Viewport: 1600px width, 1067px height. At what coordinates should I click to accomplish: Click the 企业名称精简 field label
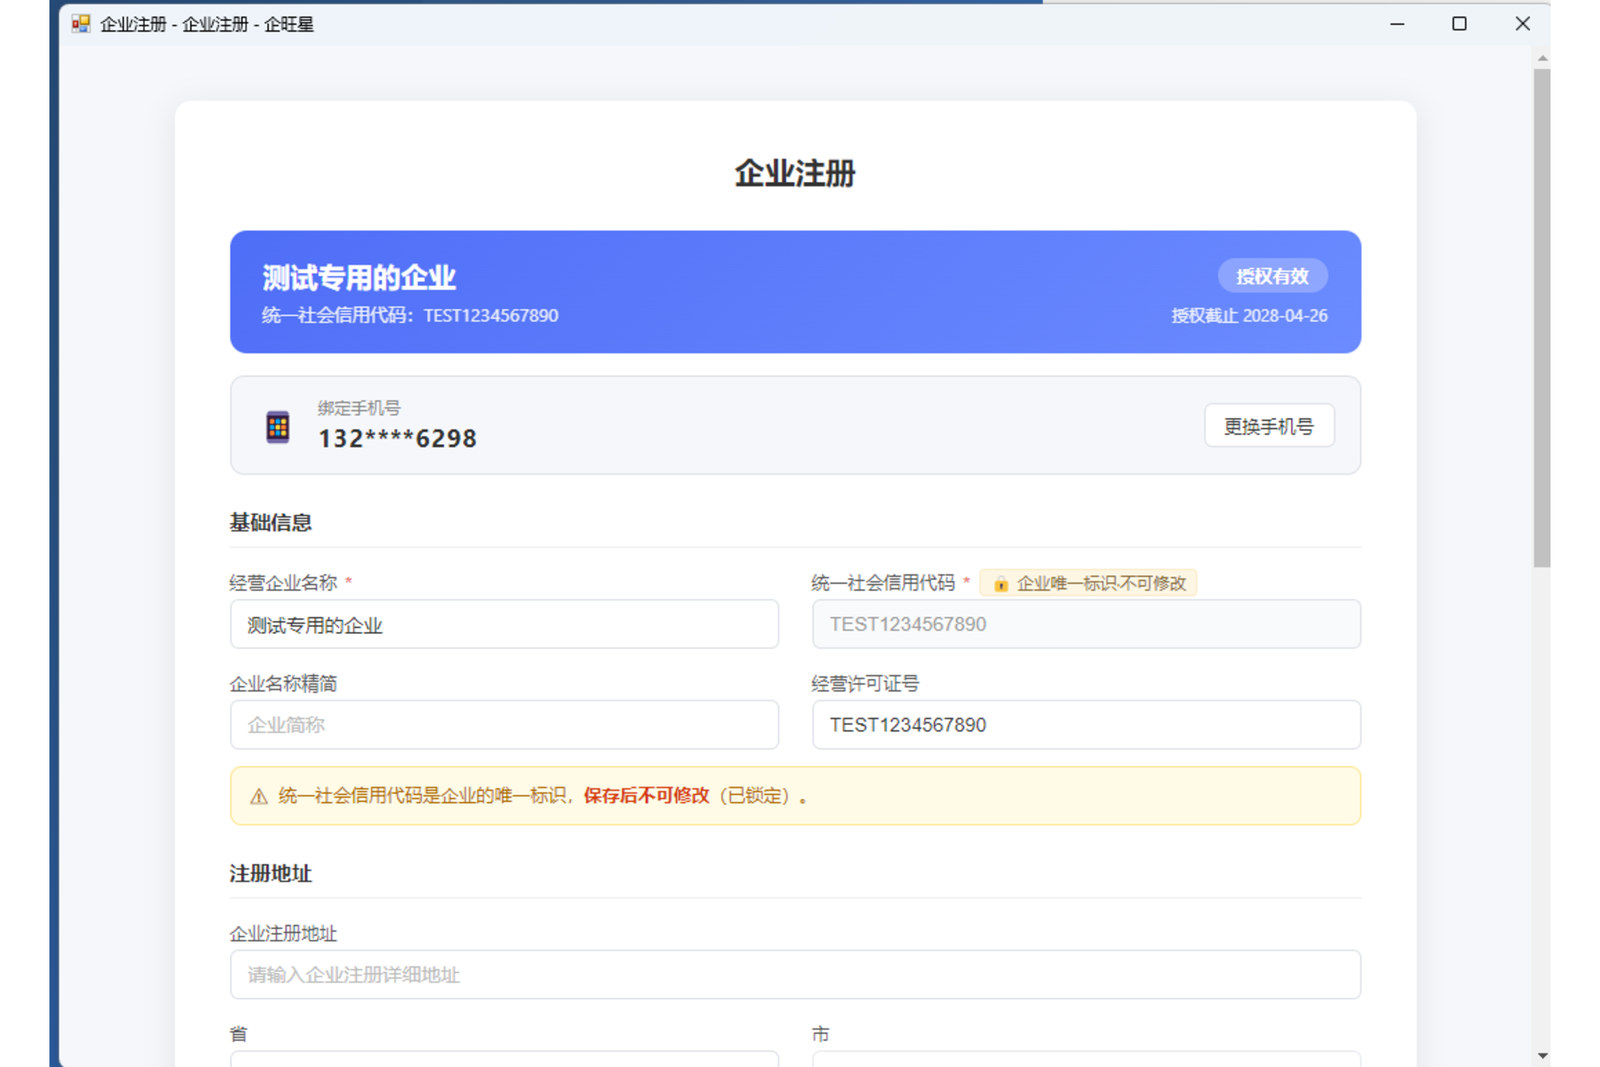pos(283,684)
